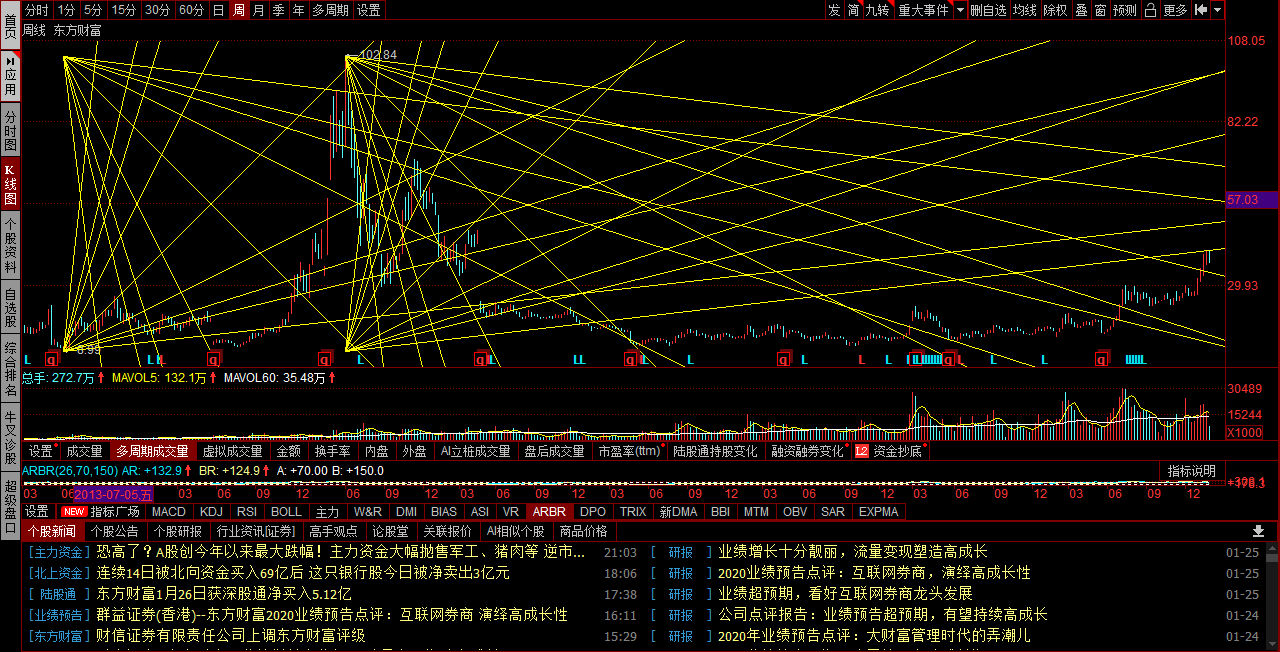This screenshot has height=652, width=1280.
Task: Select 年 yearly period
Action: [298, 10]
